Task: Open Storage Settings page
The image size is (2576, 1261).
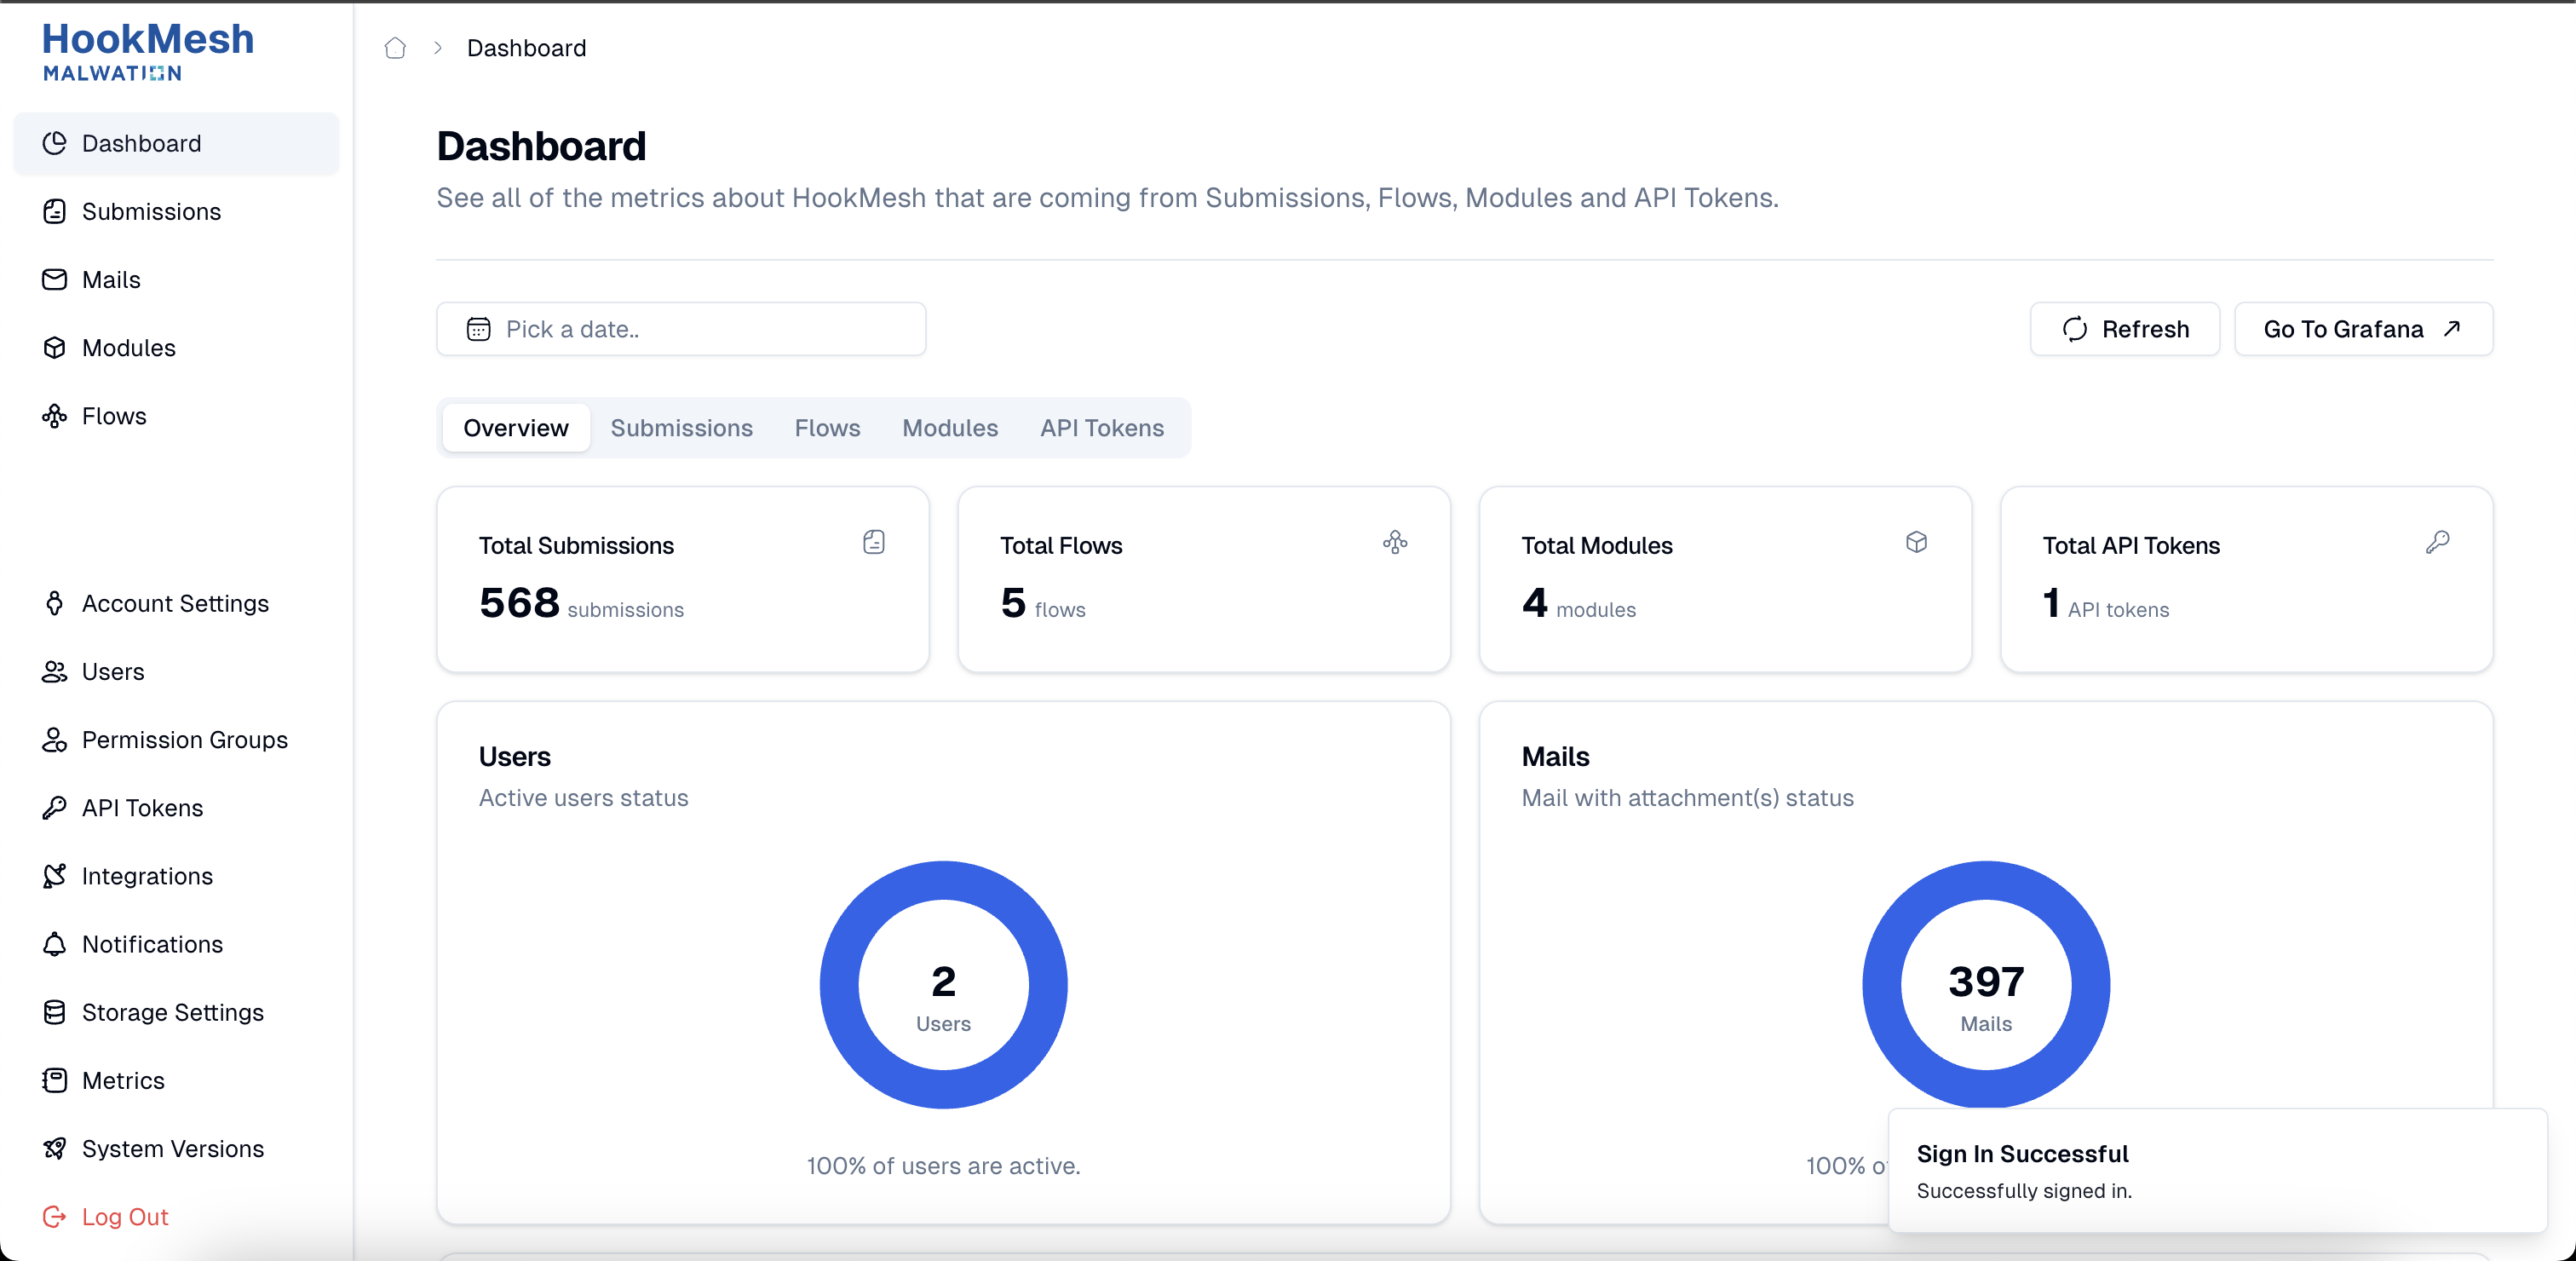Action: (x=172, y=1011)
